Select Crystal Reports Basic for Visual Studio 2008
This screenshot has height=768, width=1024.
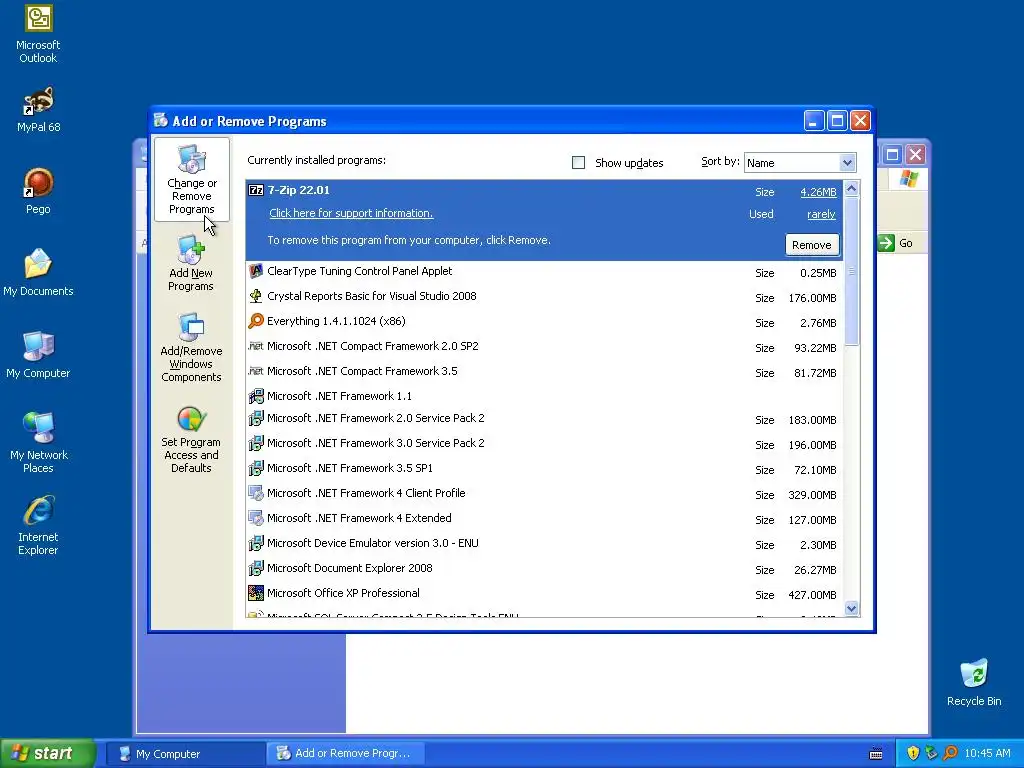click(x=544, y=296)
